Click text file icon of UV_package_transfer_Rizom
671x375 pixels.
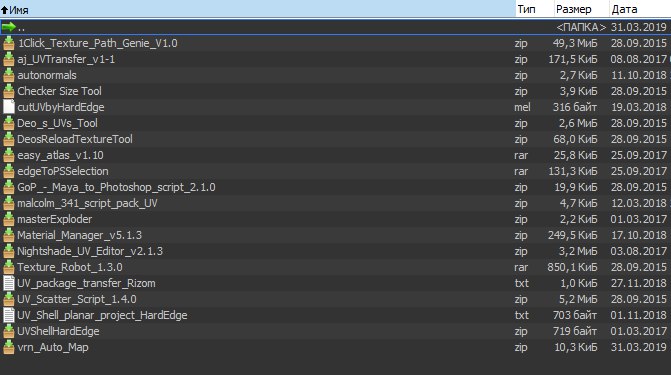(x=9, y=283)
